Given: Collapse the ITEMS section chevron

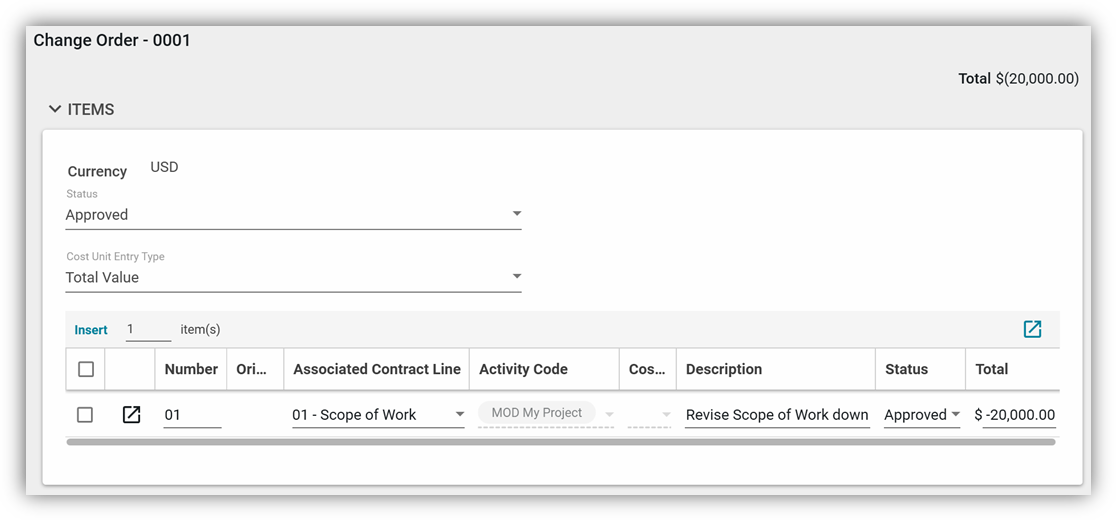Looking at the screenshot, I should click(x=55, y=109).
